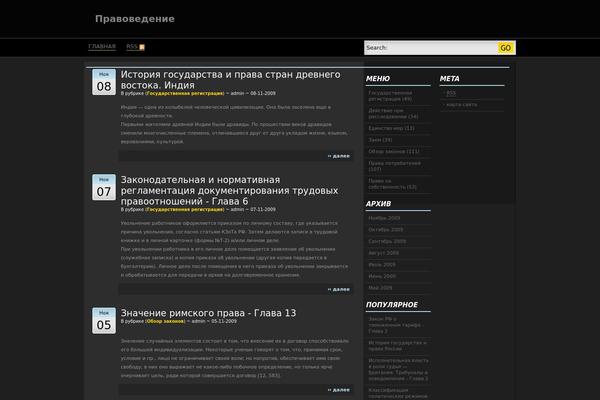The width and height of the screenshot is (600, 400).
Task: Click the date badge showing 08
Action: click(x=104, y=82)
